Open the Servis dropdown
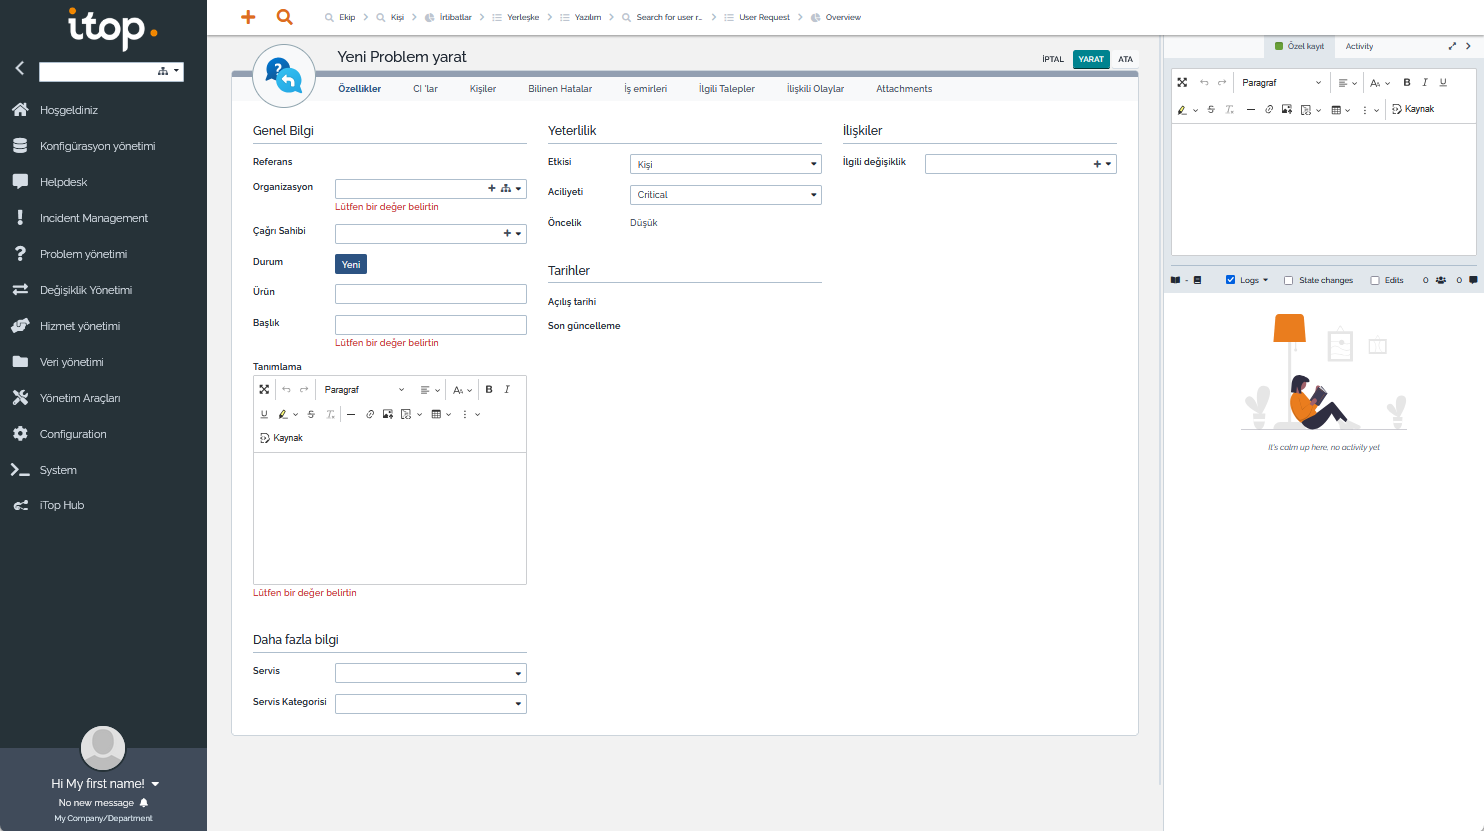The height and width of the screenshot is (831, 1484). coord(430,674)
